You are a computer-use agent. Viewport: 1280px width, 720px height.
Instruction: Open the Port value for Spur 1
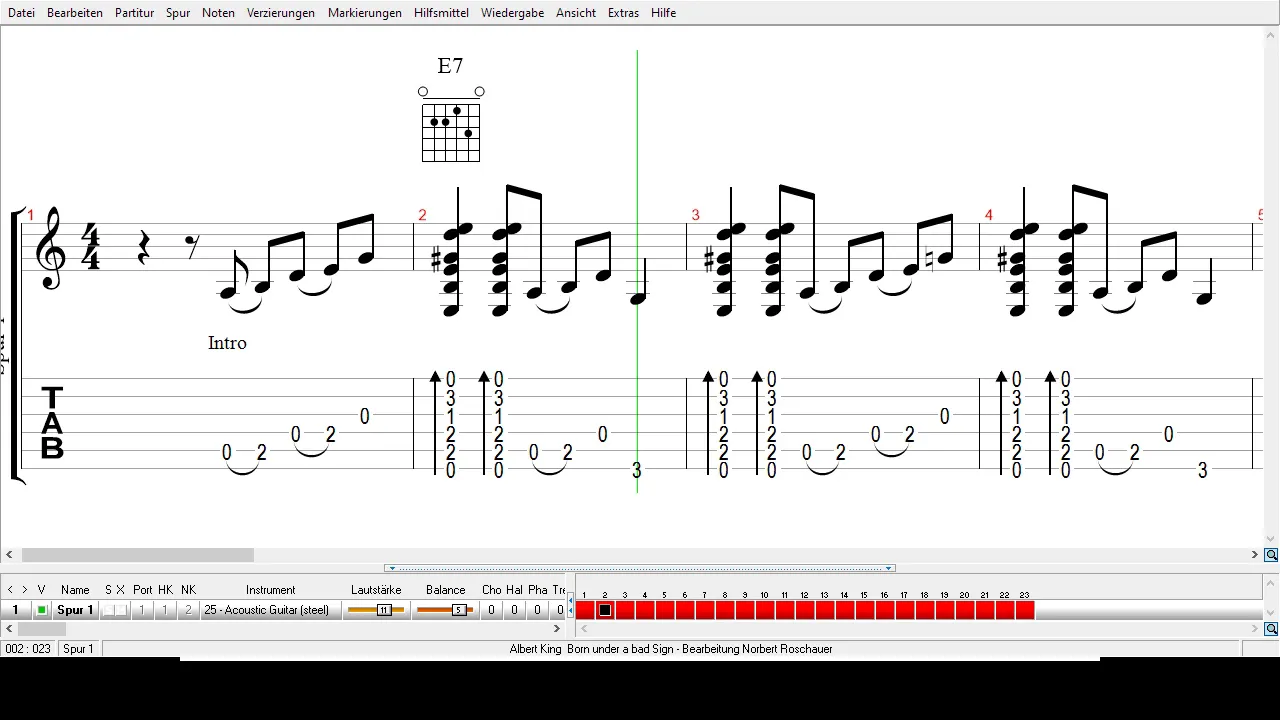pyautogui.click(x=142, y=610)
